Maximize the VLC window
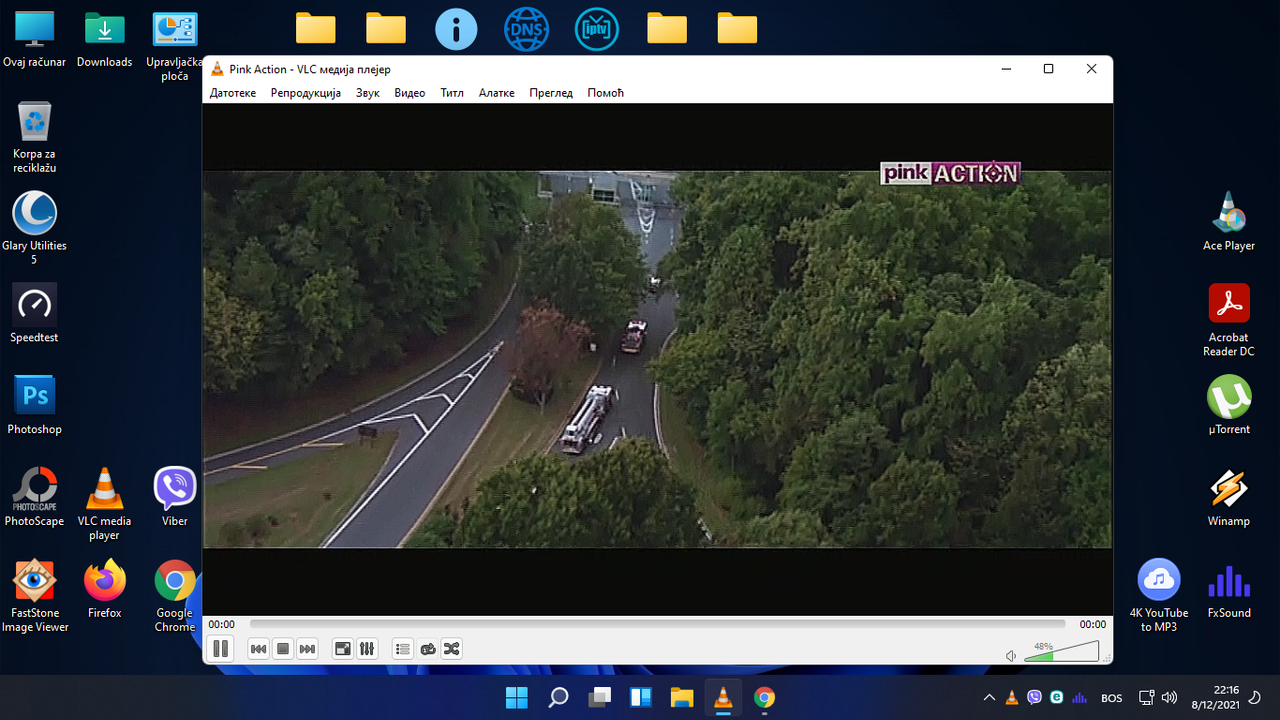Screen dimensions: 1280x720 tap(1048, 69)
